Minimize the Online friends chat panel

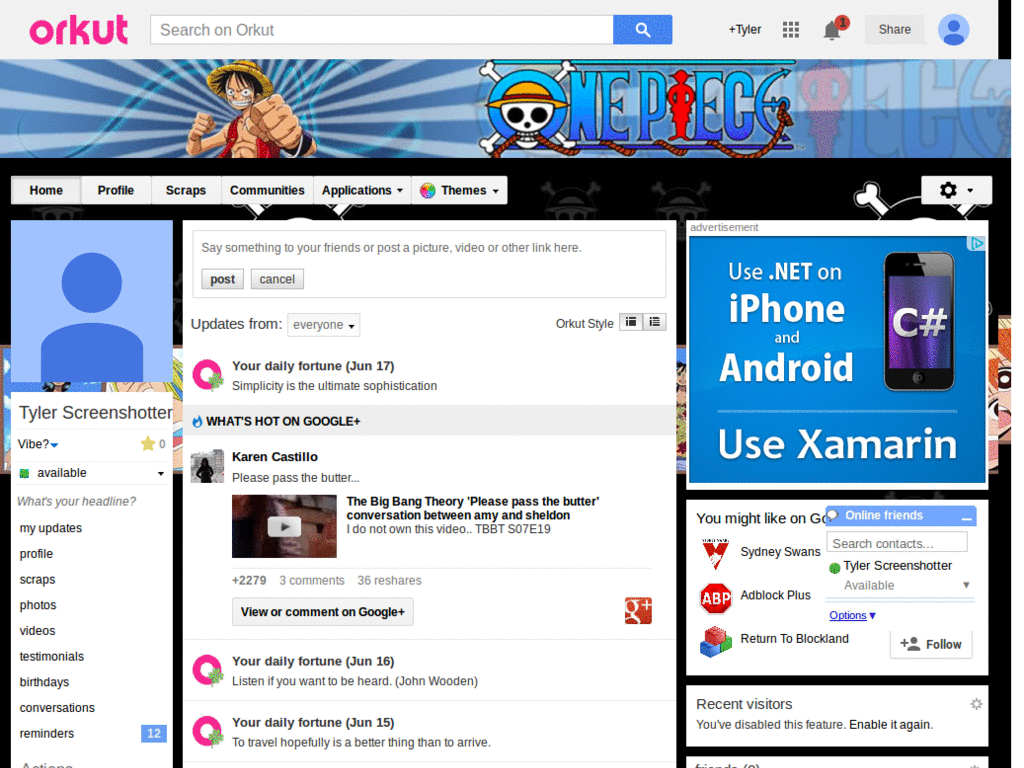coord(967,517)
